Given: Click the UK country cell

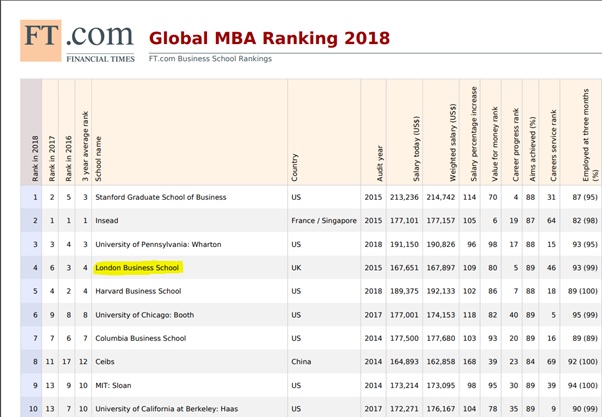Looking at the screenshot, I should click(296, 268).
